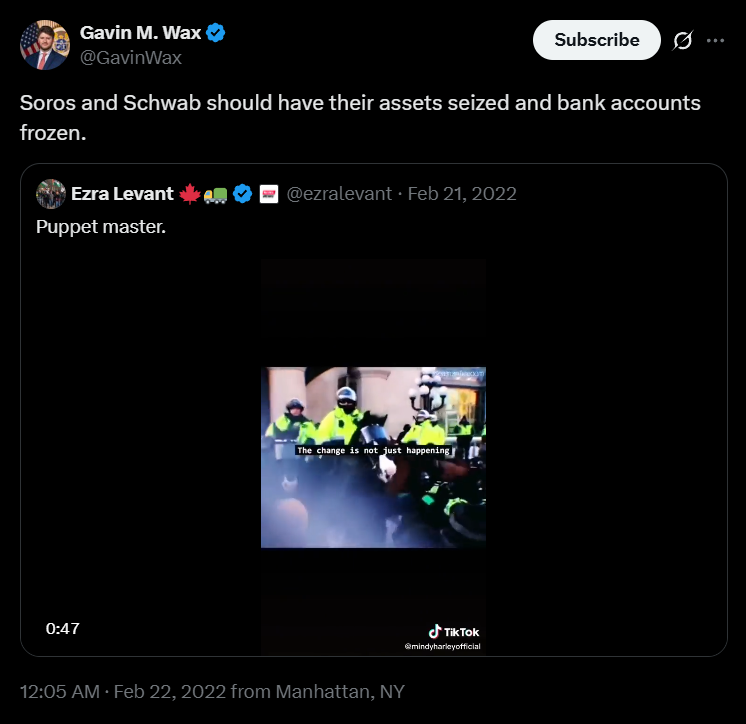Viewport: 746px width, 724px height.
Task: Play the quoted video with police officers
Action: (373, 457)
